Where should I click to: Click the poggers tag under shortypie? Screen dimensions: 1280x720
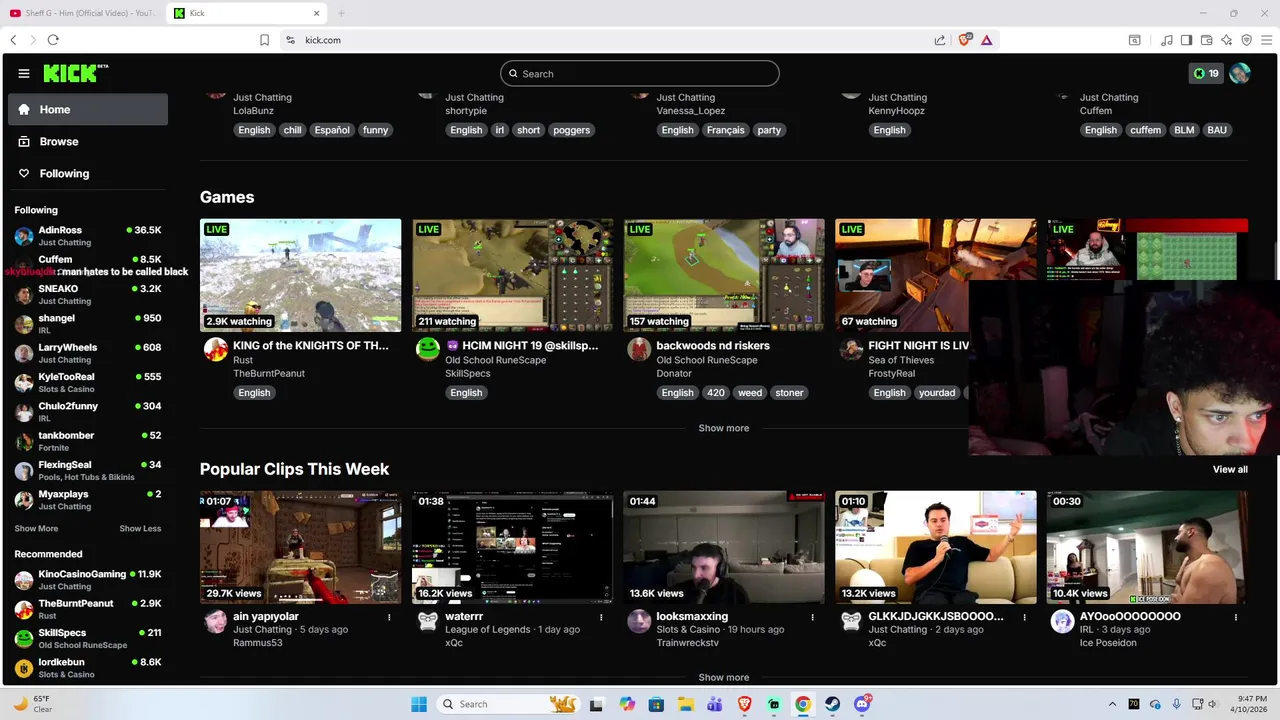click(571, 130)
